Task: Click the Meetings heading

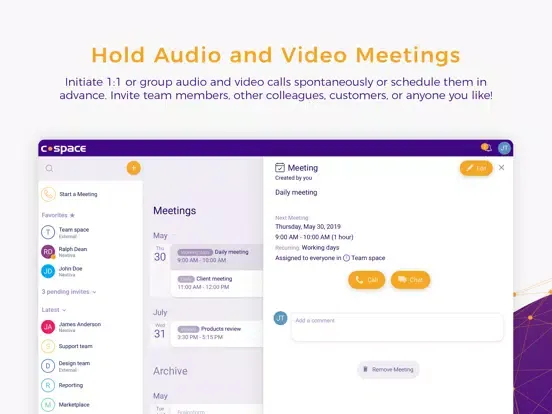Action: click(x=175, y=211)
